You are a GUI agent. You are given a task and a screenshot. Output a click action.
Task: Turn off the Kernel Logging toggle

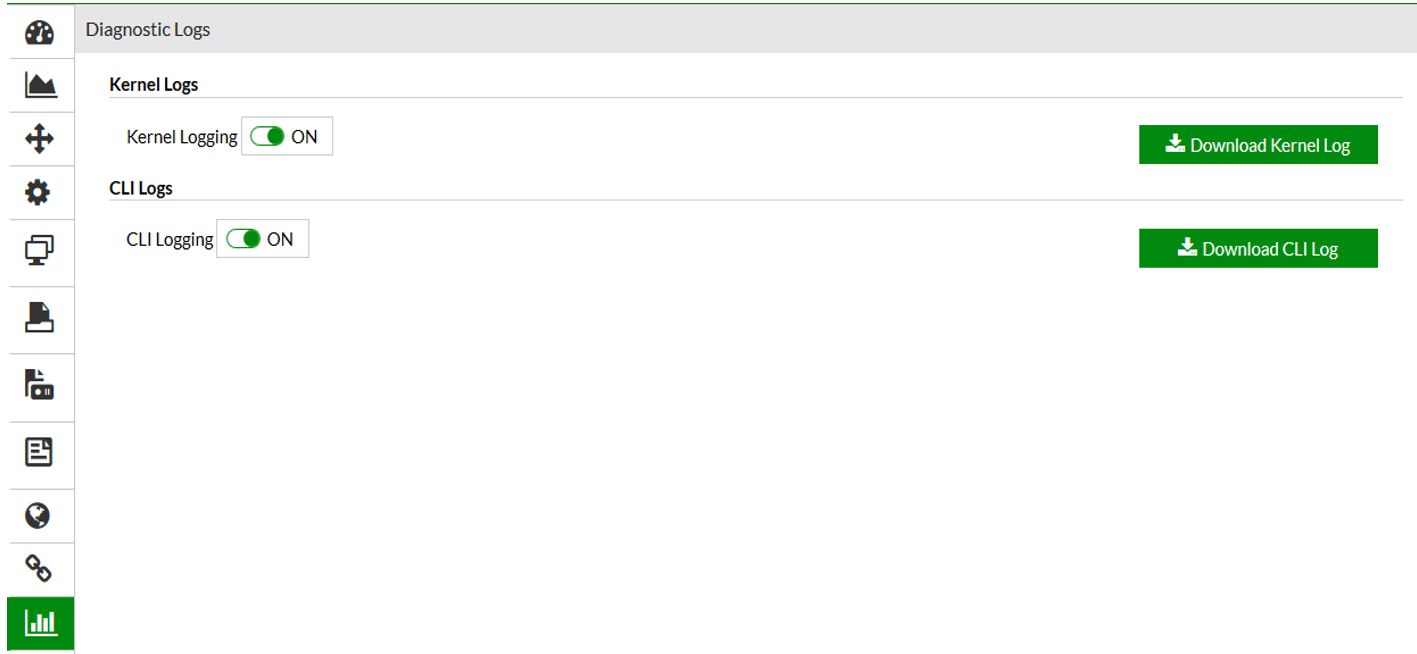[x=267, y=137]
